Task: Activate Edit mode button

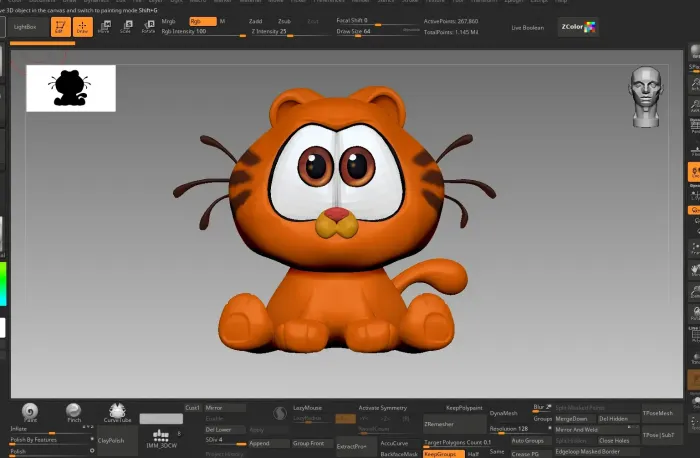Action: pos(61,27)
